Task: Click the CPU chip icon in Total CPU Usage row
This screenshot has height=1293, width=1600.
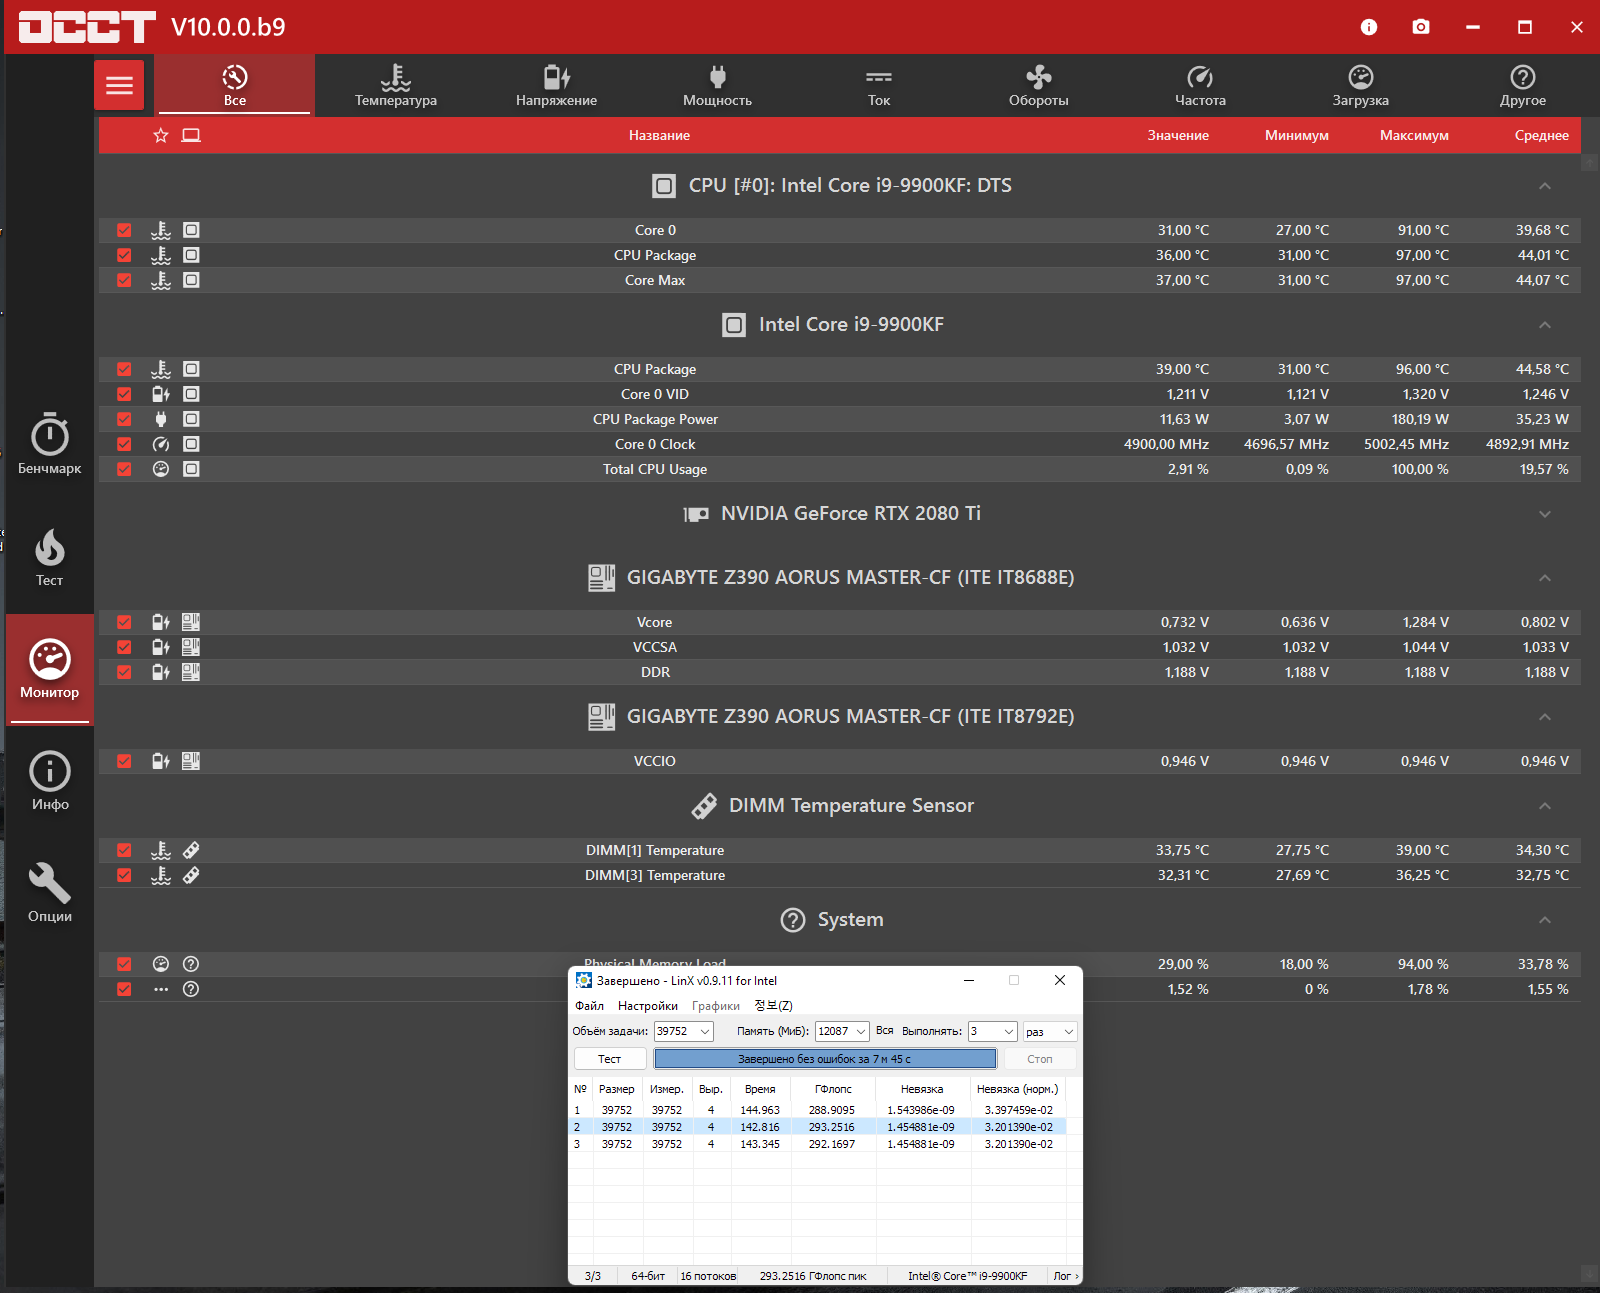Action: click(x=191, y=469)
